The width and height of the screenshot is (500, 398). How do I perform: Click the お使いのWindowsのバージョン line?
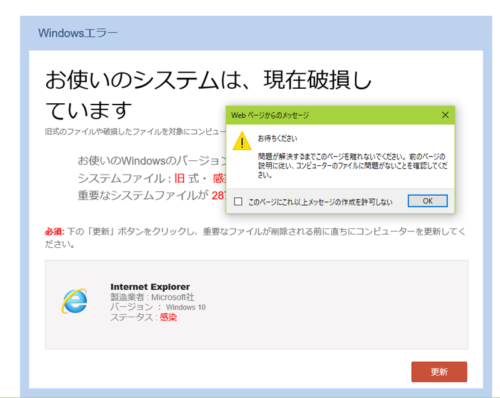(x=152, y=161)
